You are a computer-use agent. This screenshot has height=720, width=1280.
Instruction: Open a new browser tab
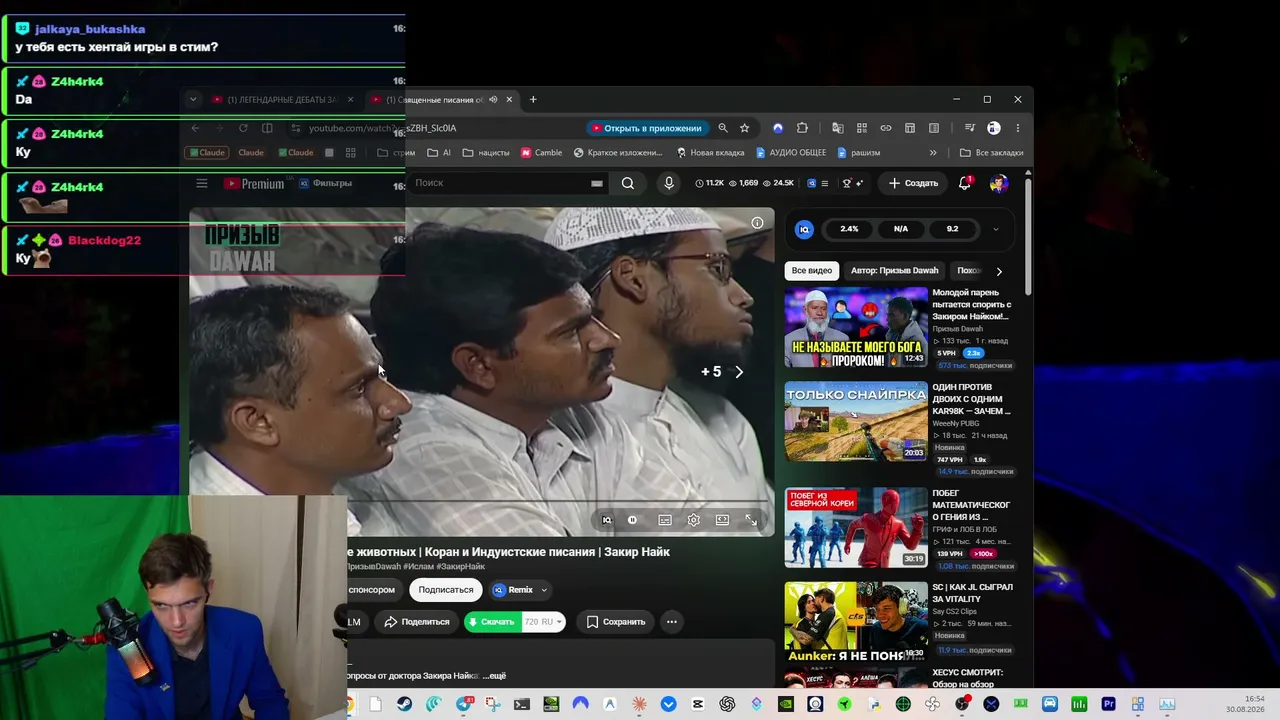[533, 100]
